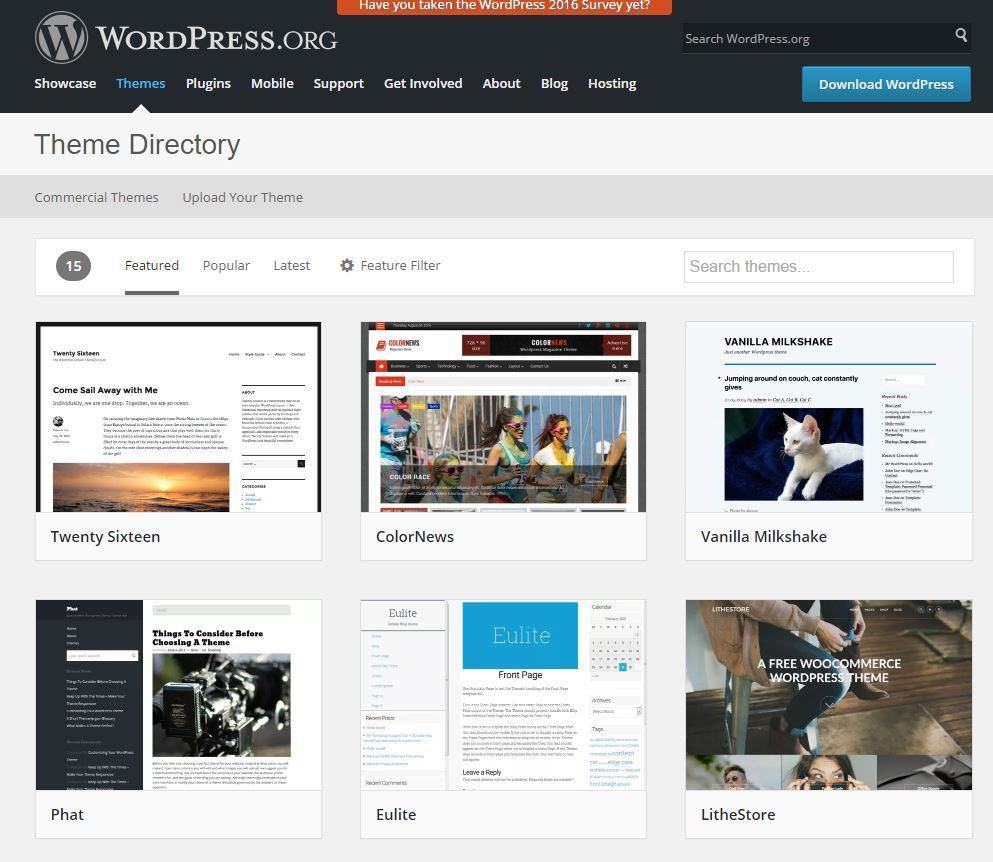
Task: Open the Plugins menu item
Action: [208, 83]
